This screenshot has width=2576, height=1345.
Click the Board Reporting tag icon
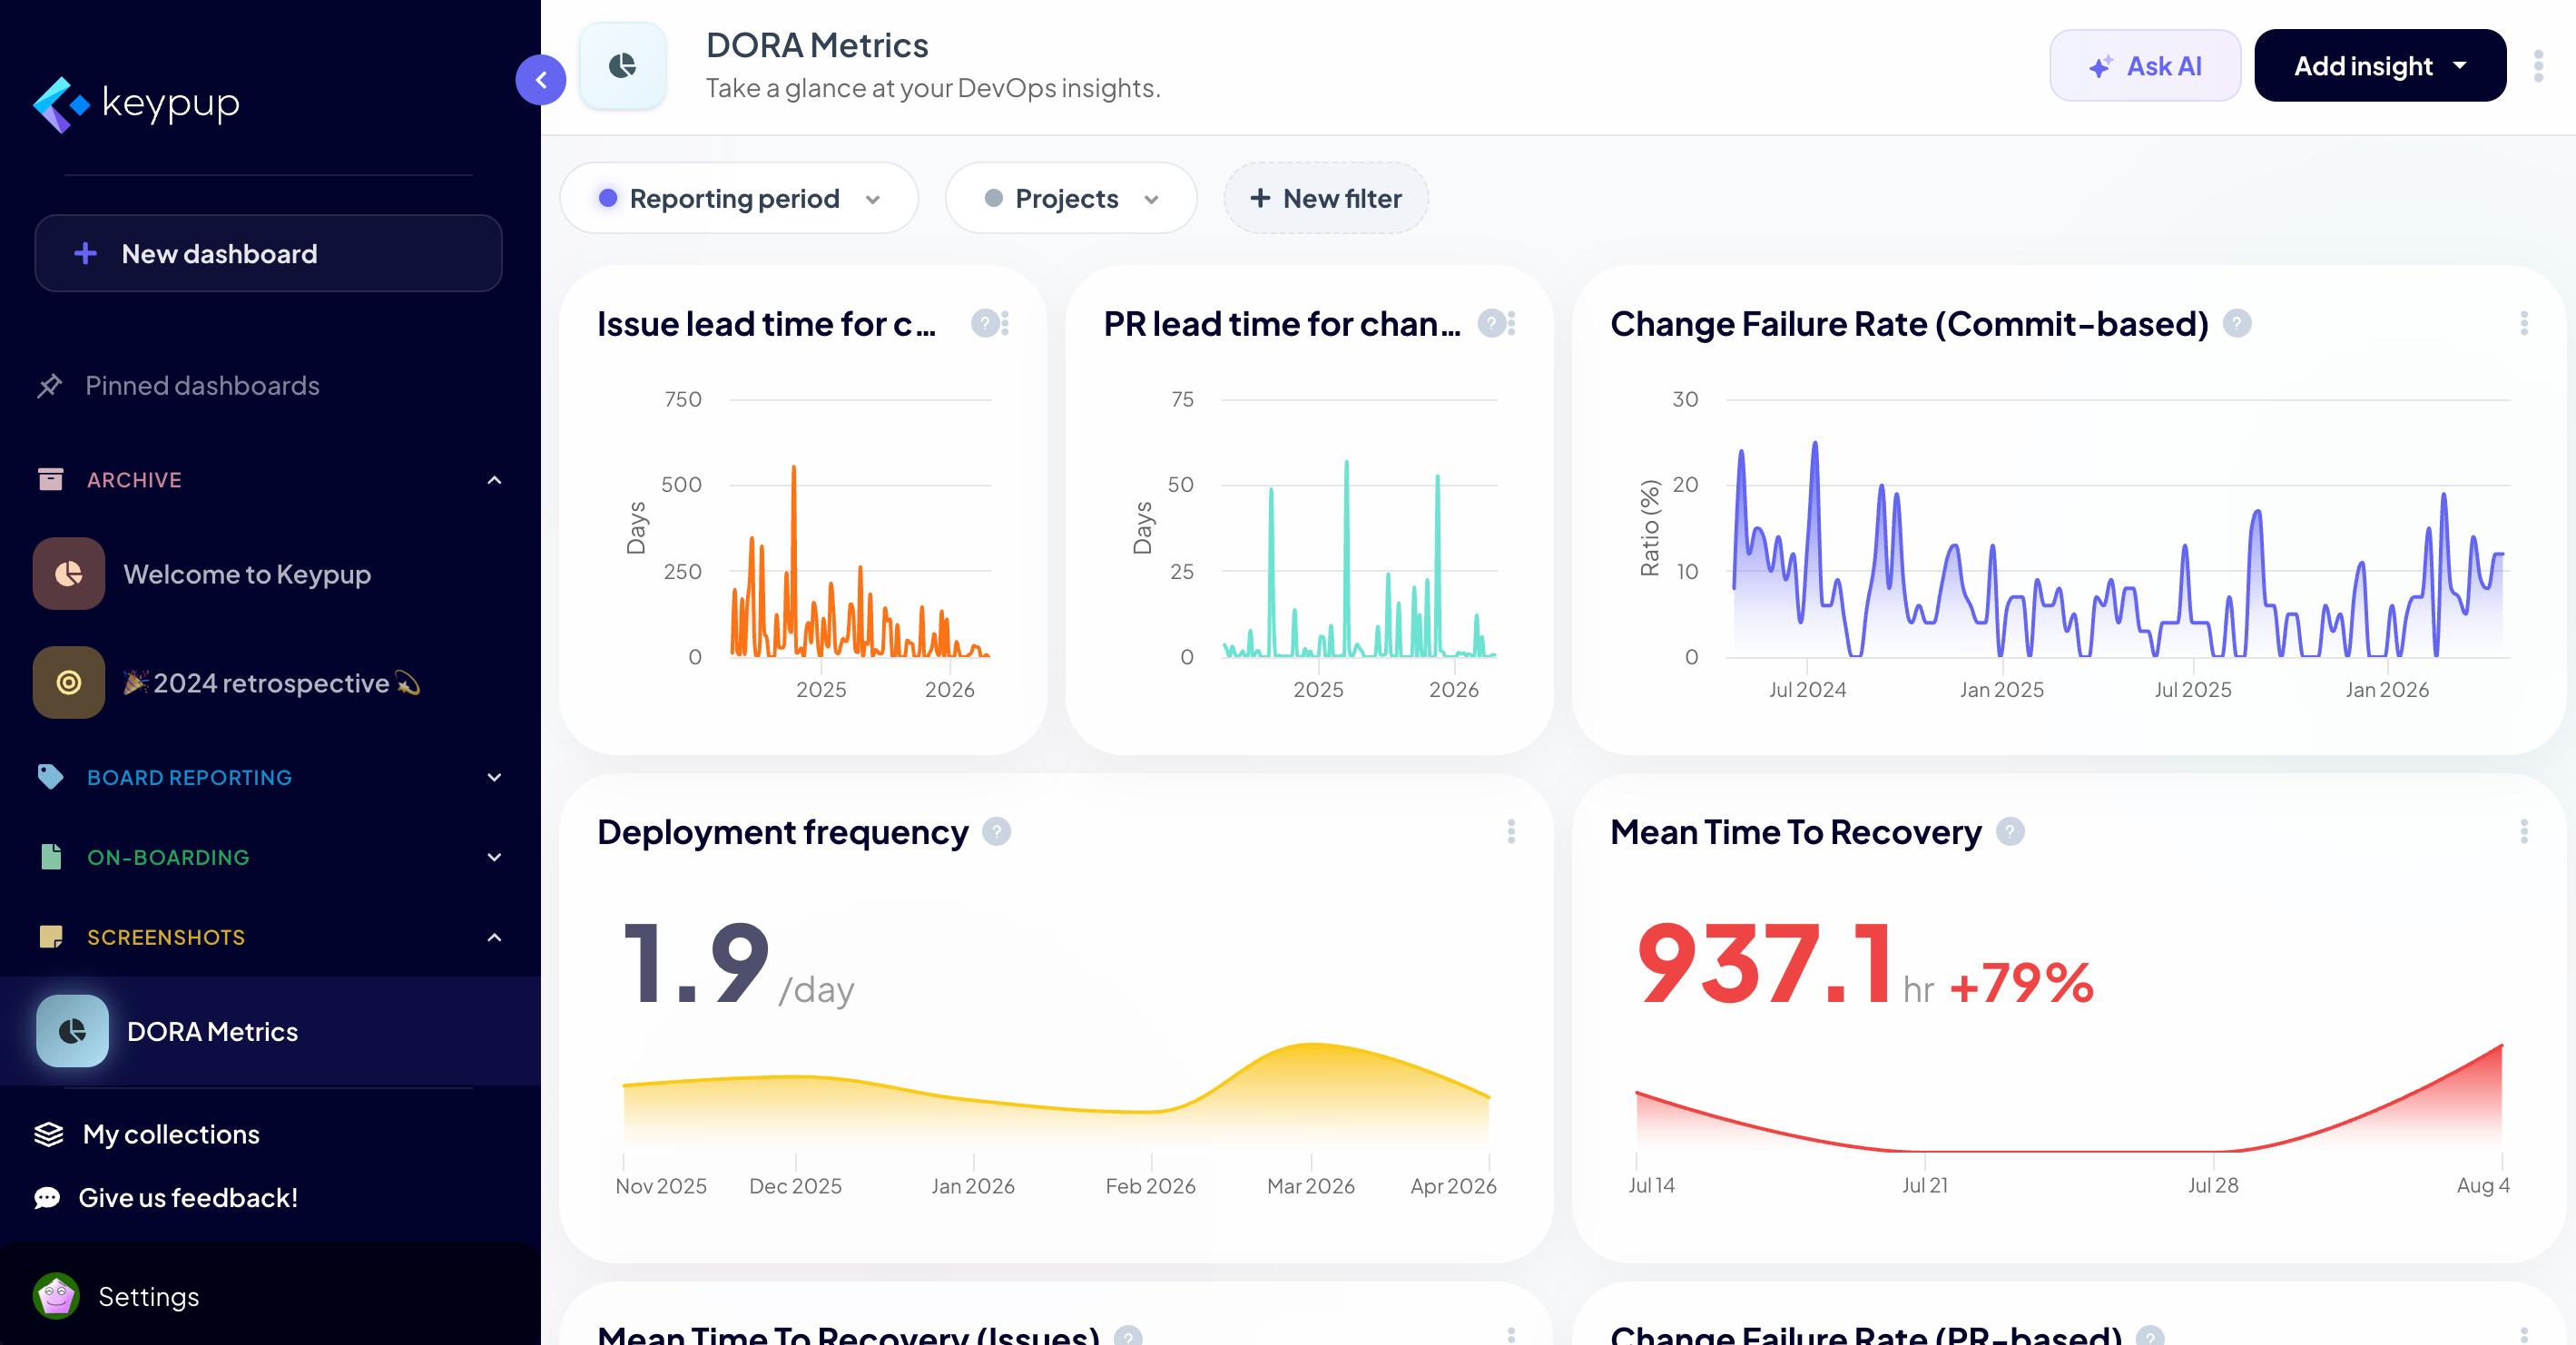50,777
